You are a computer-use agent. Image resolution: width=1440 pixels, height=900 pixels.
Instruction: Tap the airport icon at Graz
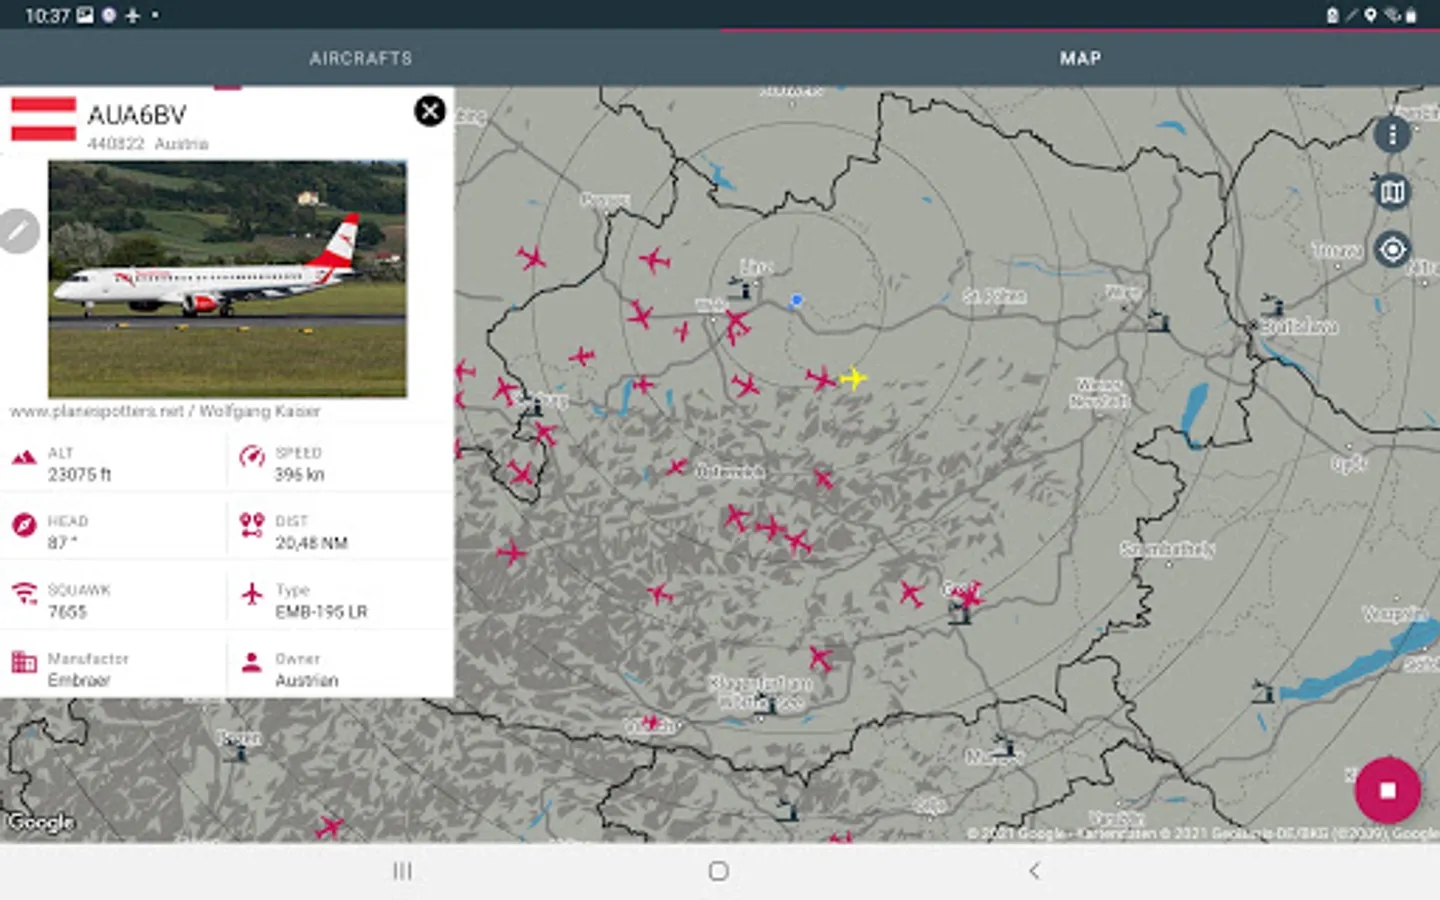click(959, 612)
